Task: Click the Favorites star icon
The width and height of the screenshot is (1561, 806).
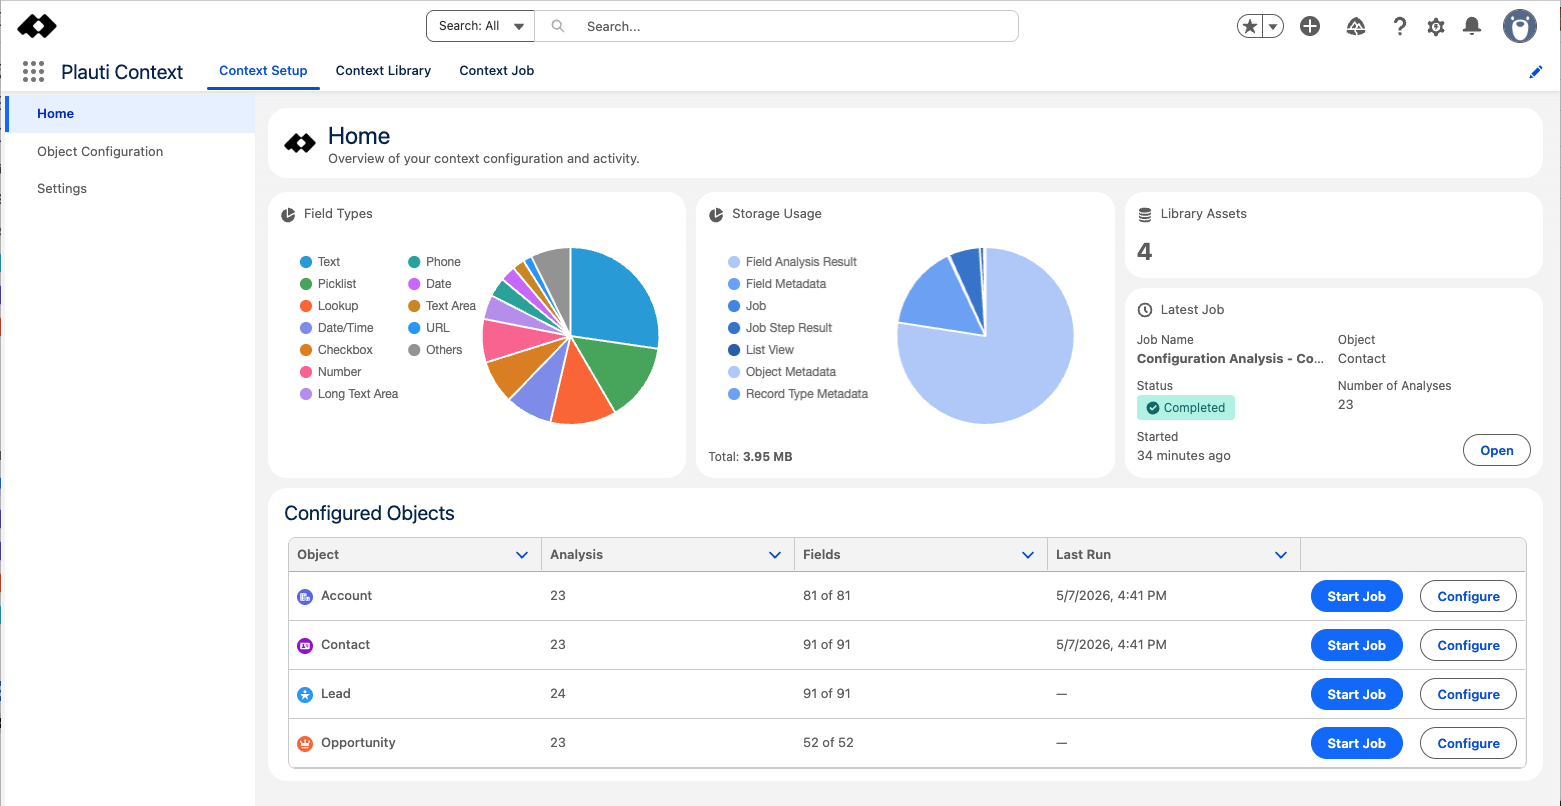Action: (1250, 27)
